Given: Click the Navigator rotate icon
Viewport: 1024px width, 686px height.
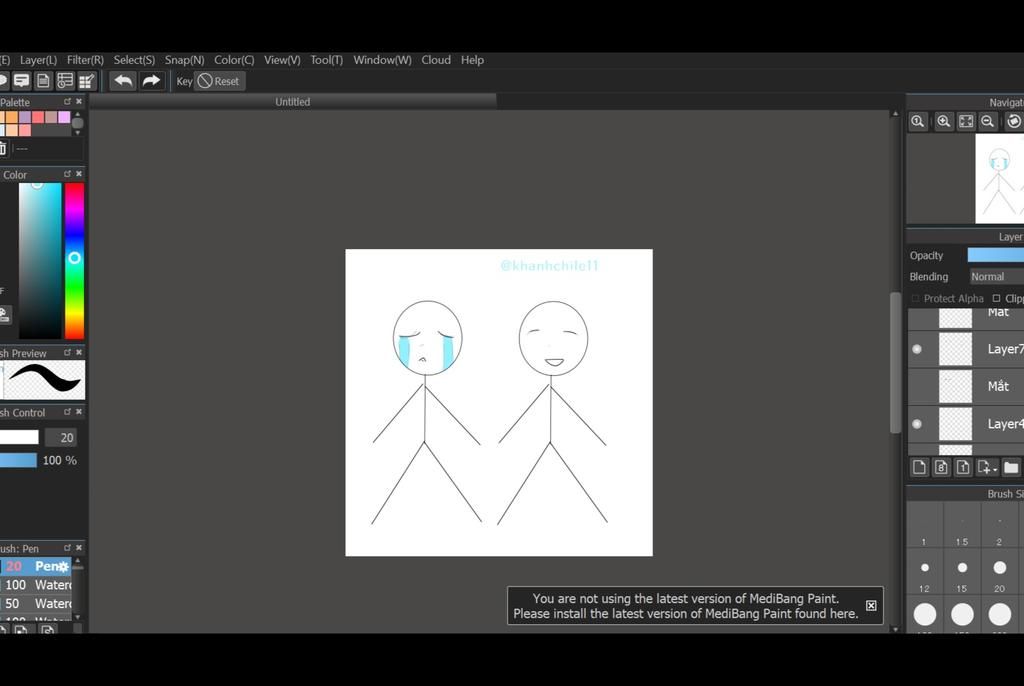Looking at the screenshot, I should pyautogui.click(x=1014, y=122).
